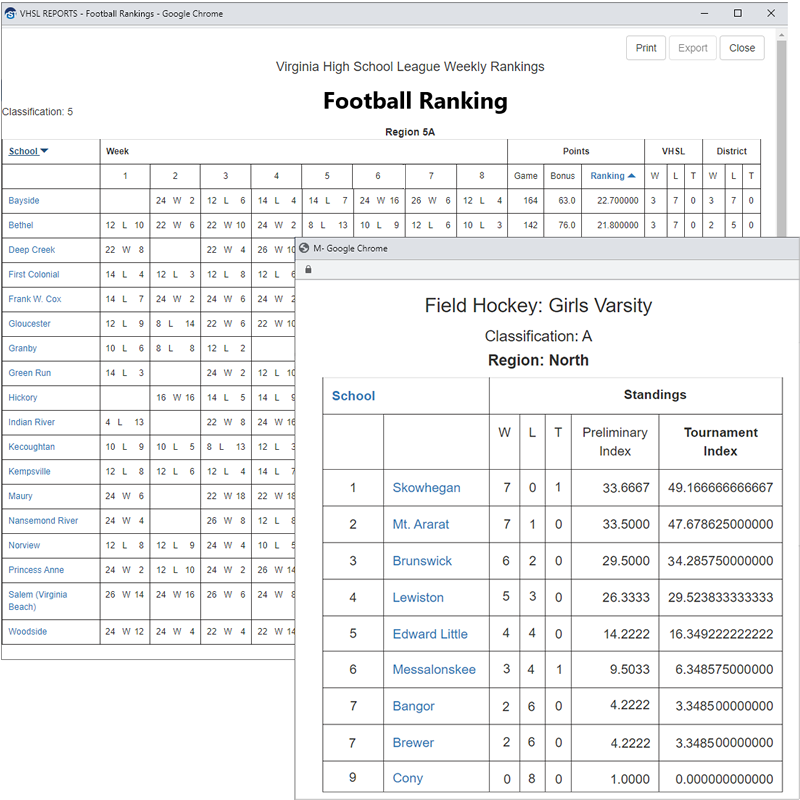The width and height of the screenshot is (800, 800).
Task: Click the School sort arrow in Football table
Action: [44, 151]
